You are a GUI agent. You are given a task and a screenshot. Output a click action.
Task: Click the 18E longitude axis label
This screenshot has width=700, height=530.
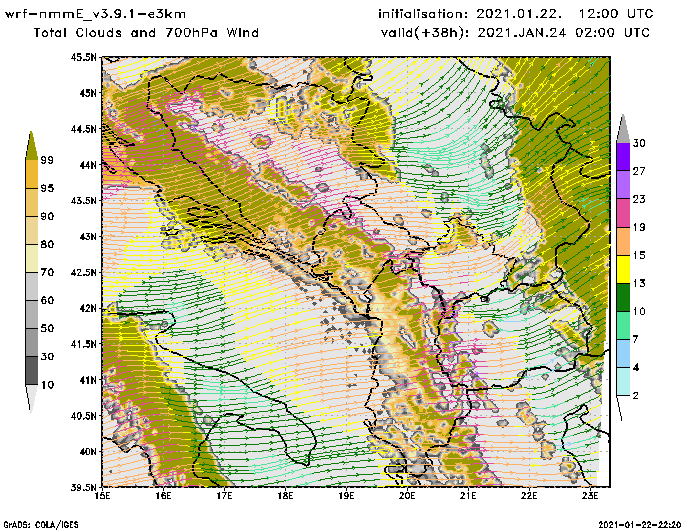pos(285,496)
